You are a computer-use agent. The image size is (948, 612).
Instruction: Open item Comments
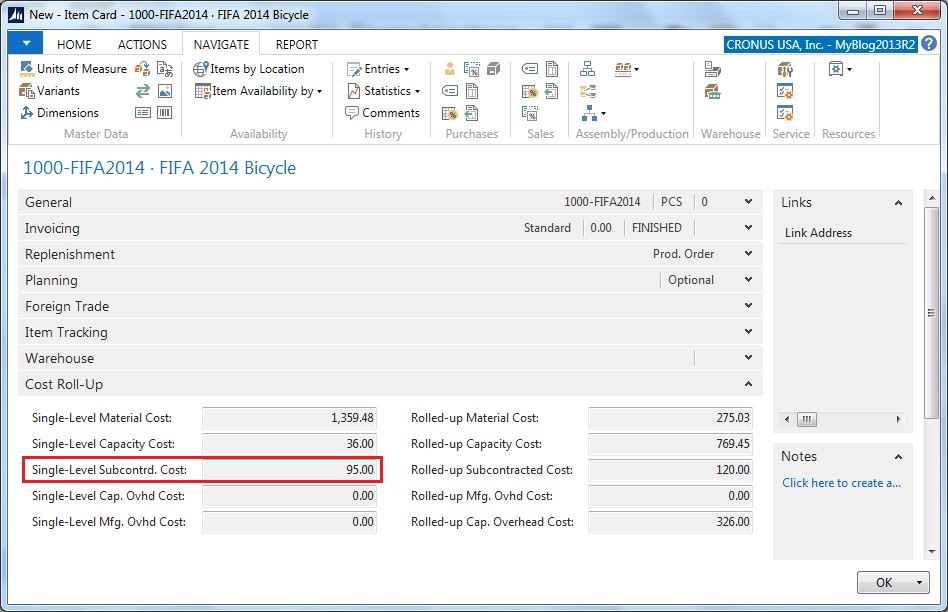coord(382,112)
